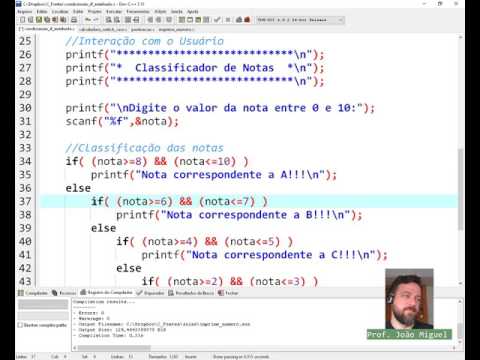
Task: Switch to the Depuração bottom tab
Action: [150, 293]
